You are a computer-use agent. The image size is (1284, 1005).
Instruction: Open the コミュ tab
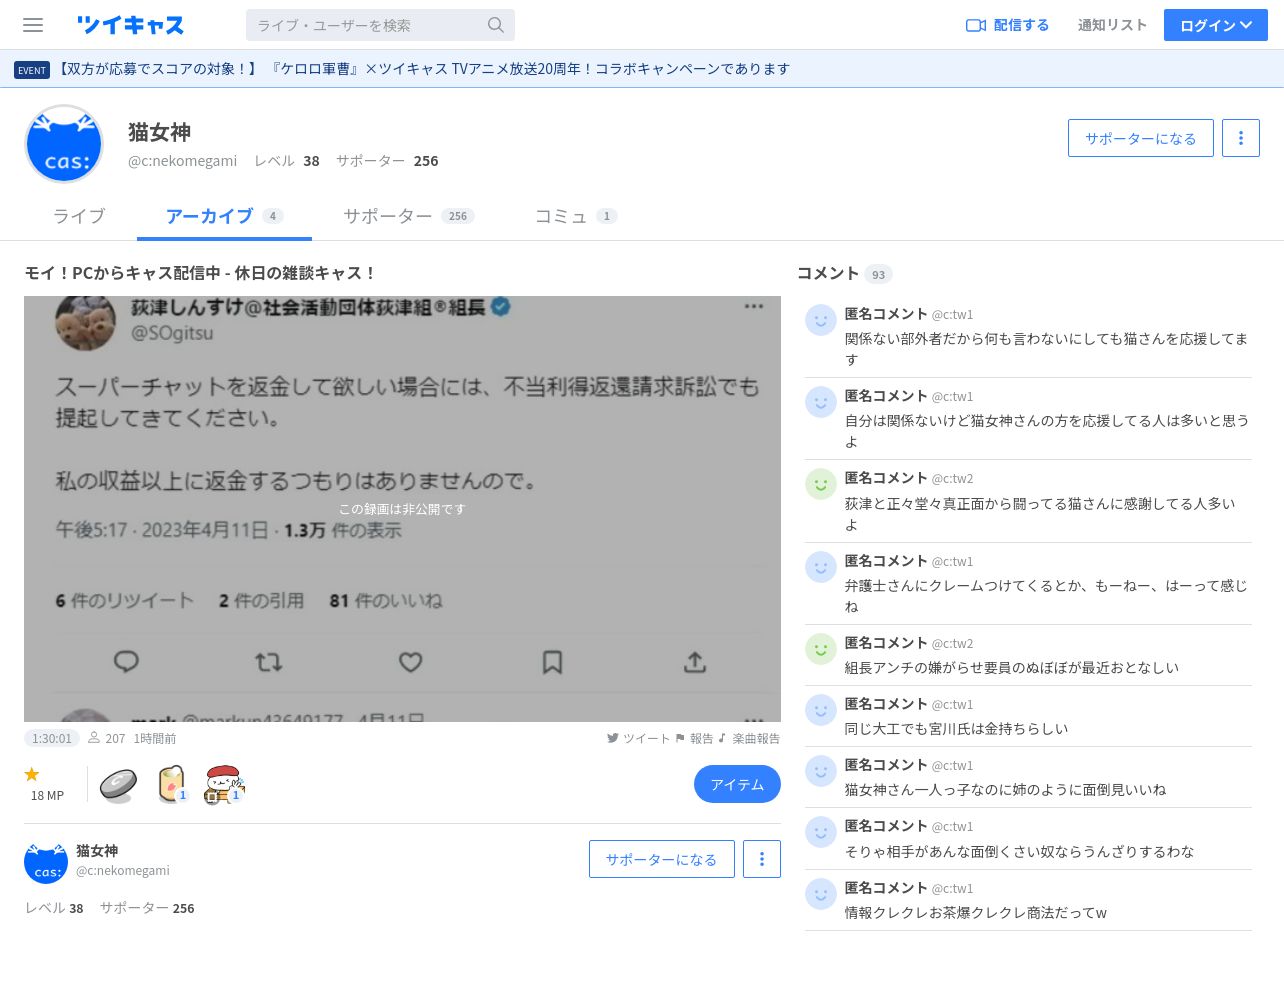(x=576, y=216)
